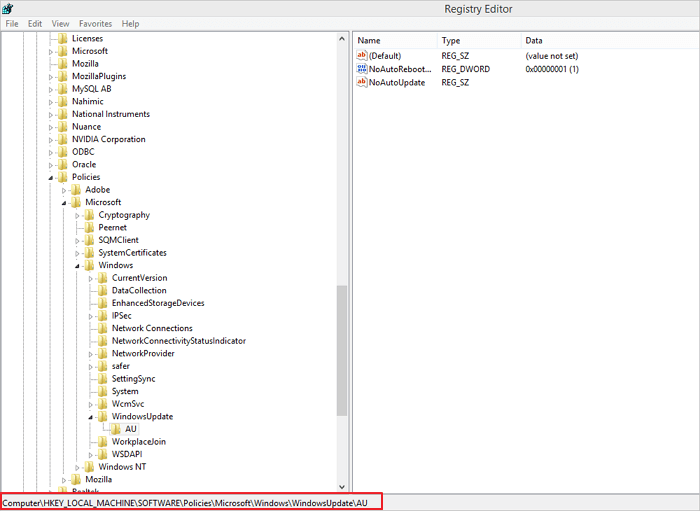Click the Type column header

coord(451,40)
